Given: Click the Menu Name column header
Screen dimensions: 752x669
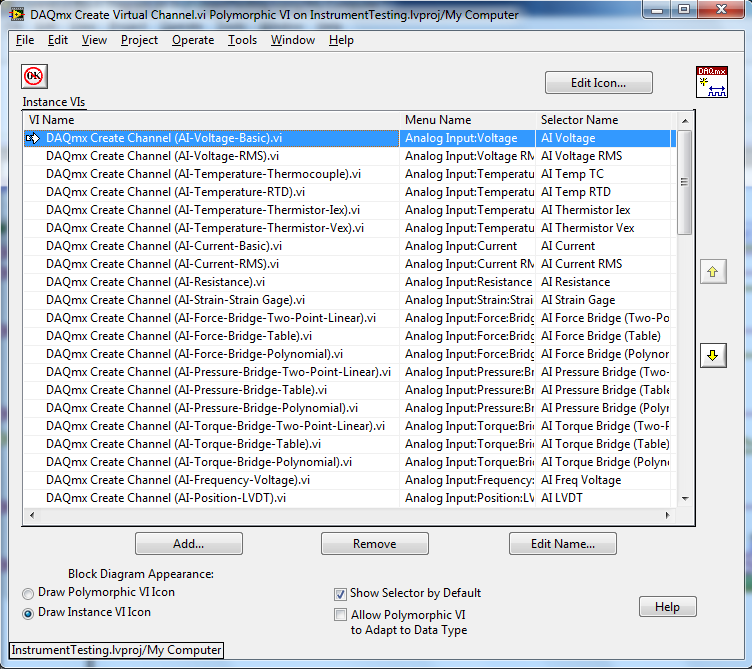Looking at the screenshot, I should 467,120.
